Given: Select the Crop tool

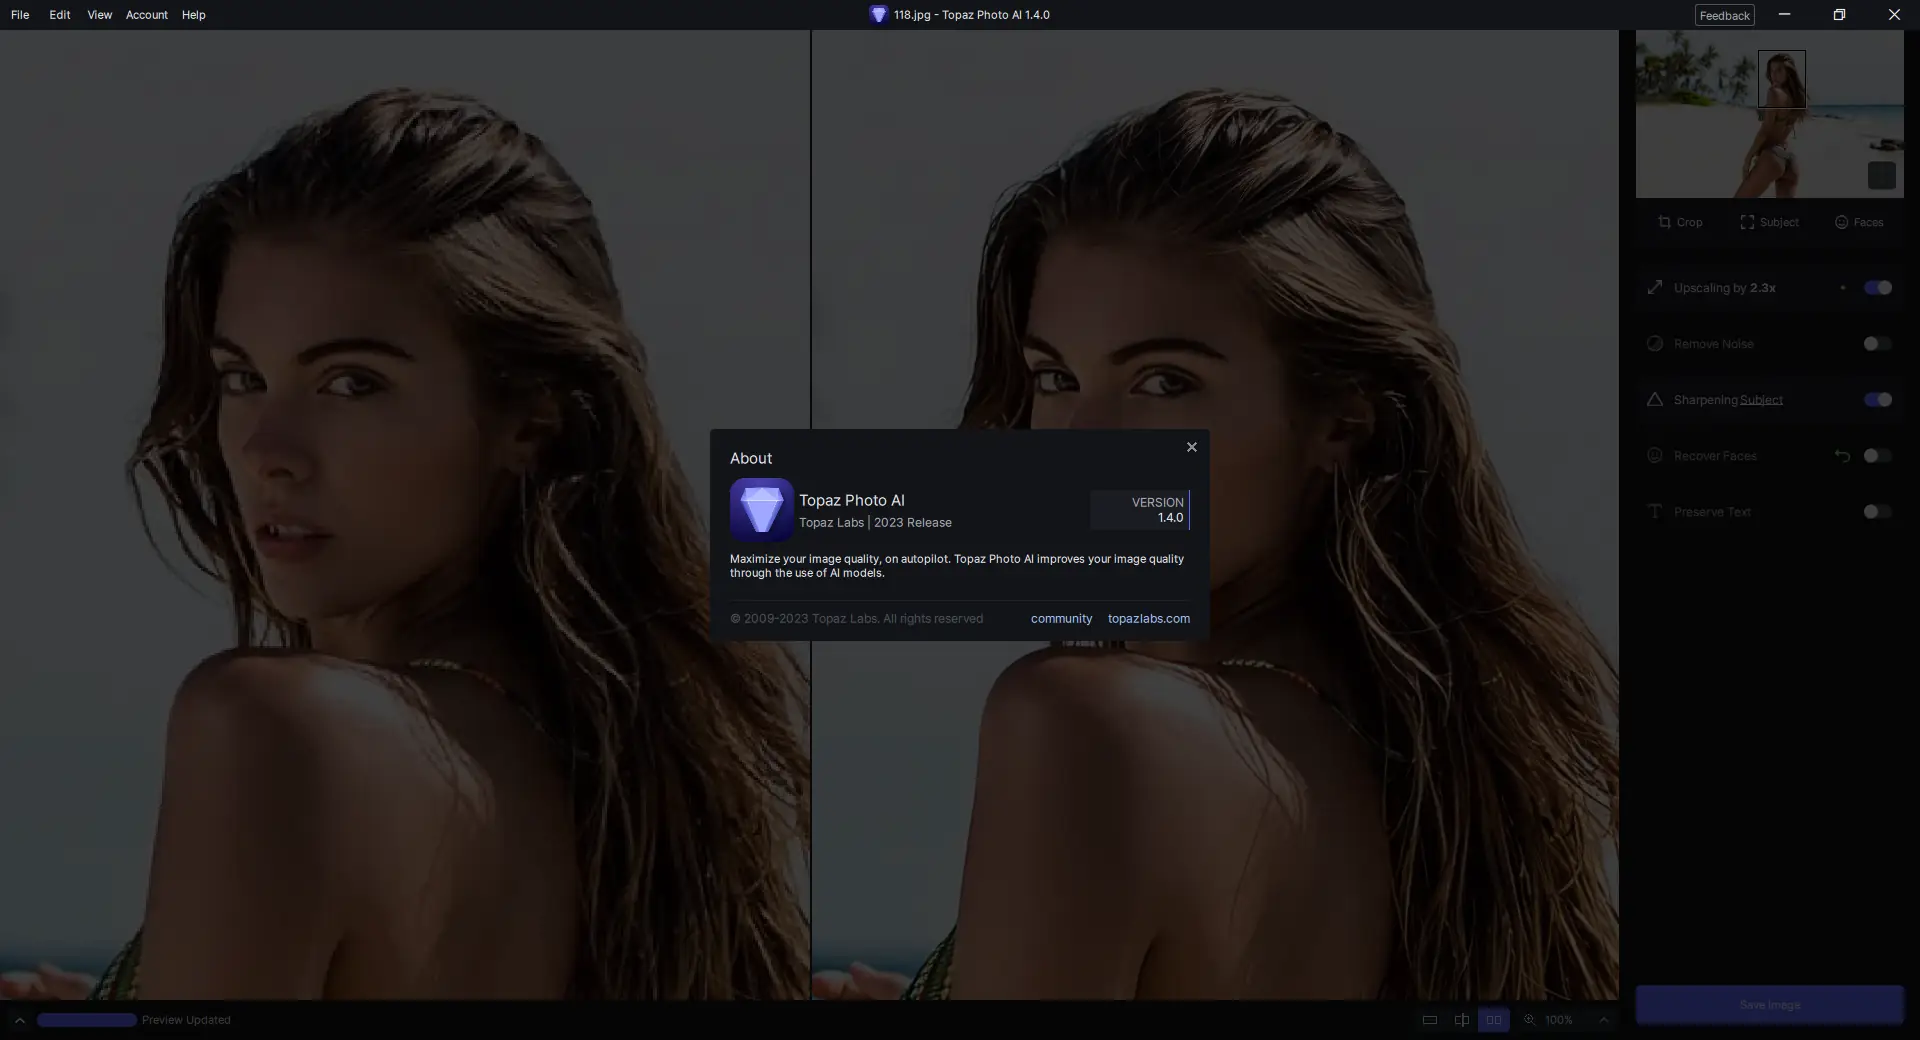Looking at the screenshot, I should [1680, 222].
